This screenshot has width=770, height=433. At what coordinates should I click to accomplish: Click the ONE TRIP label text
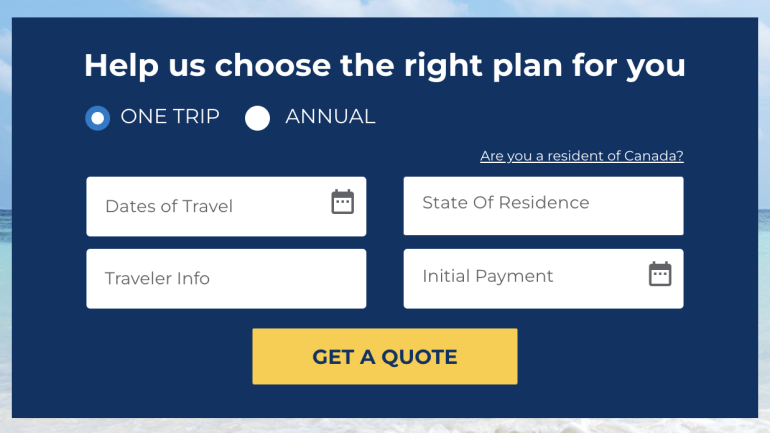pos(170,117)
